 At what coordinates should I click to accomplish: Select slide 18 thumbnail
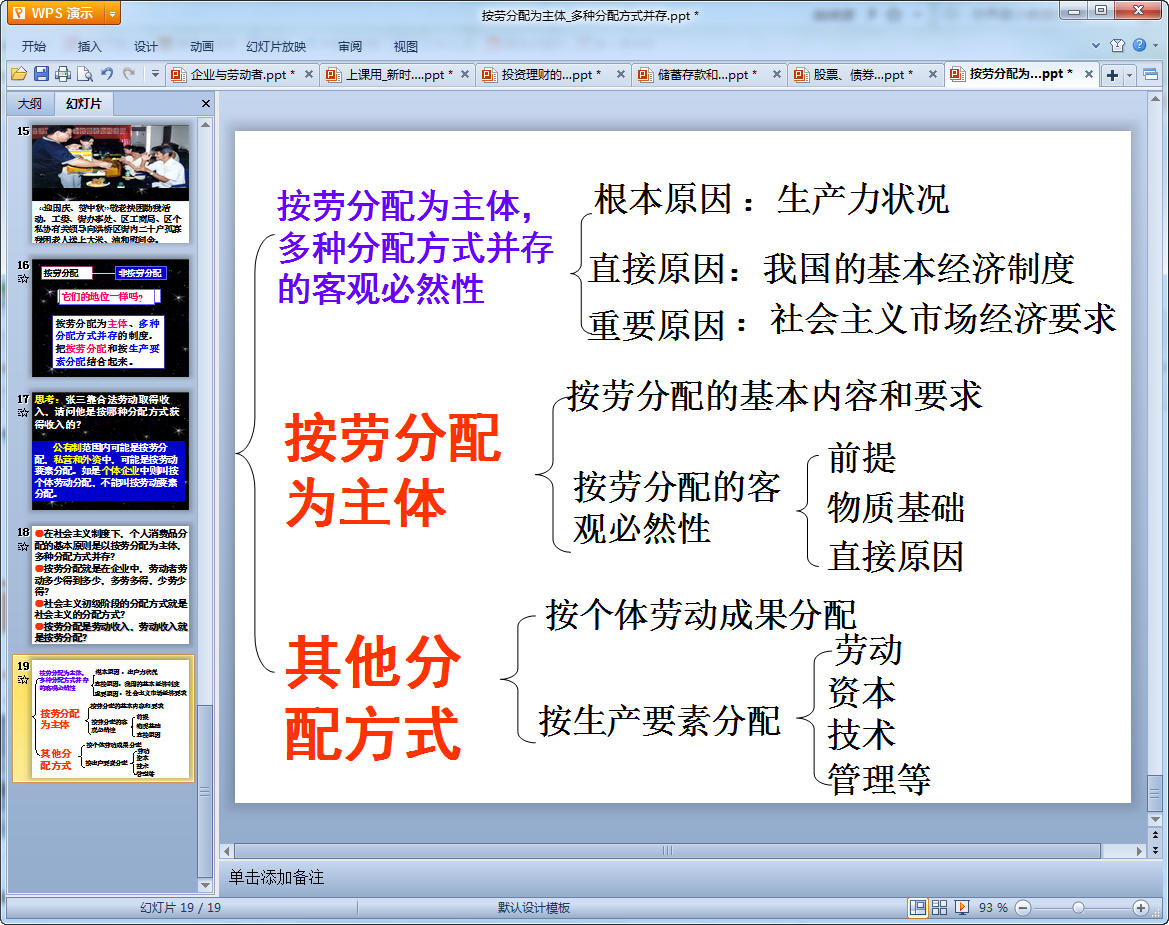(110, 585)
